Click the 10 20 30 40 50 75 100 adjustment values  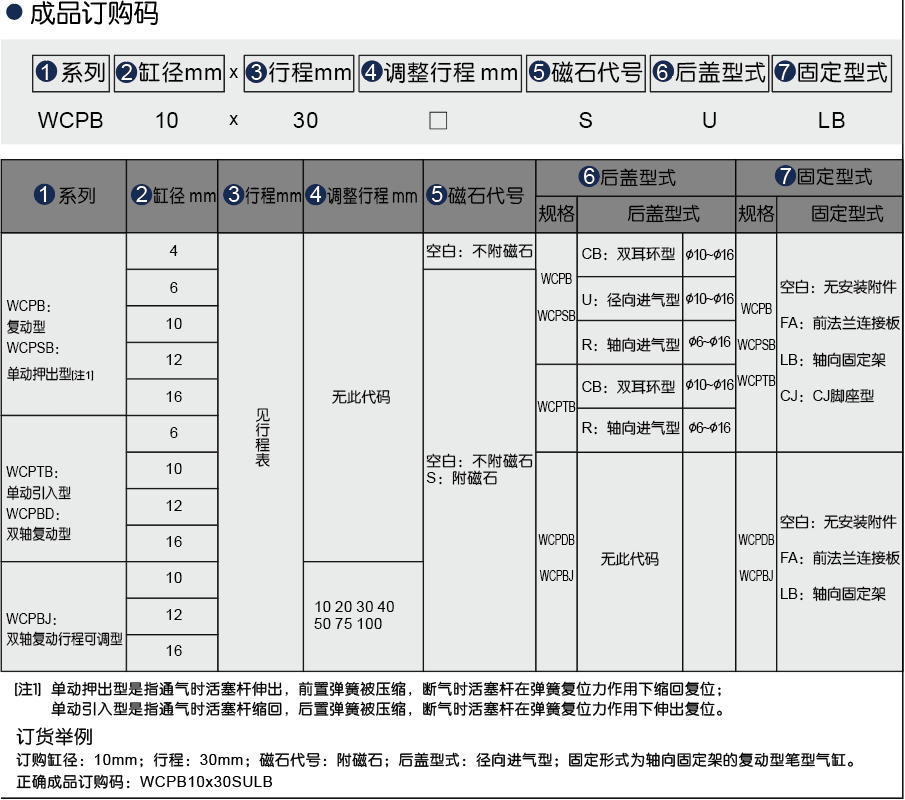tap(354, 615)
